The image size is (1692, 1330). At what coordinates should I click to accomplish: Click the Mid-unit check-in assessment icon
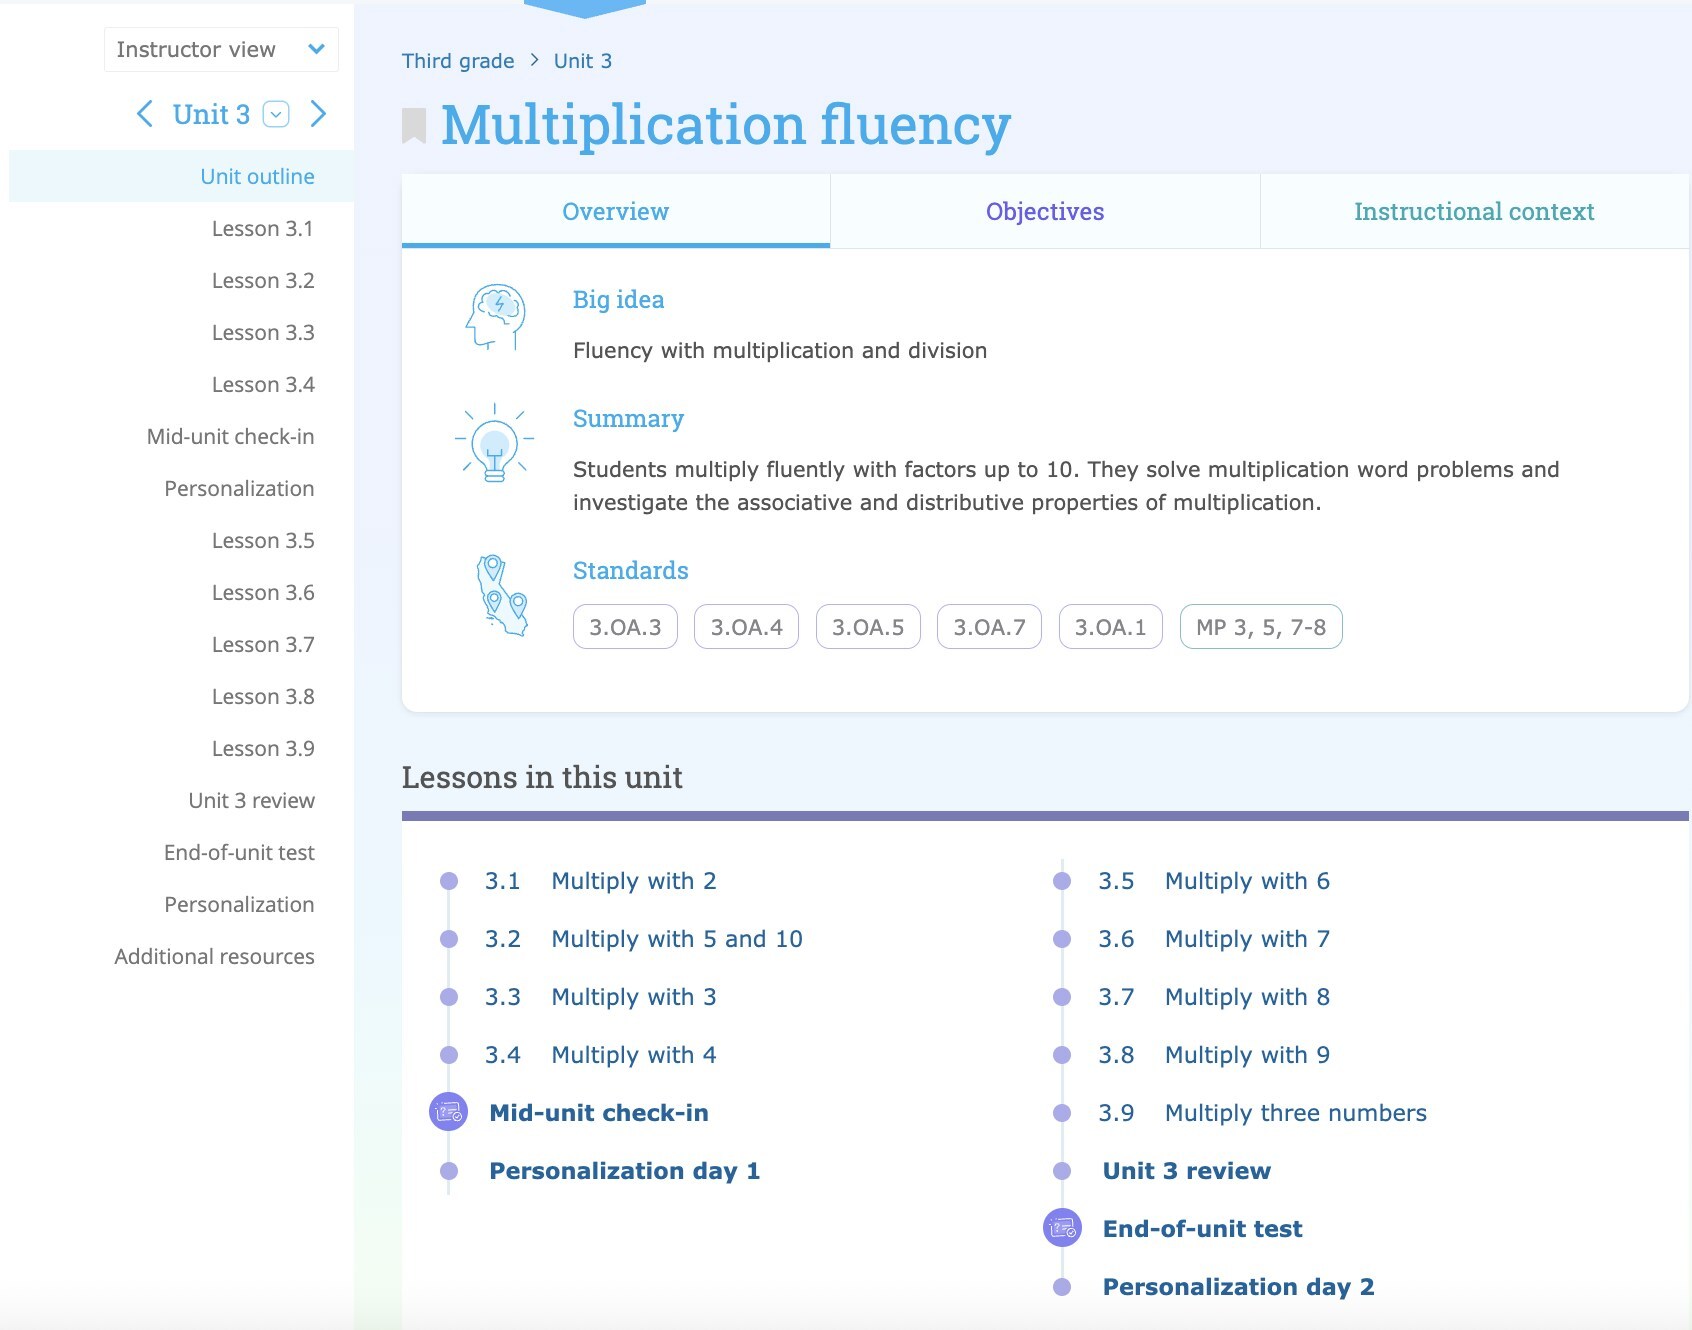448,1112
